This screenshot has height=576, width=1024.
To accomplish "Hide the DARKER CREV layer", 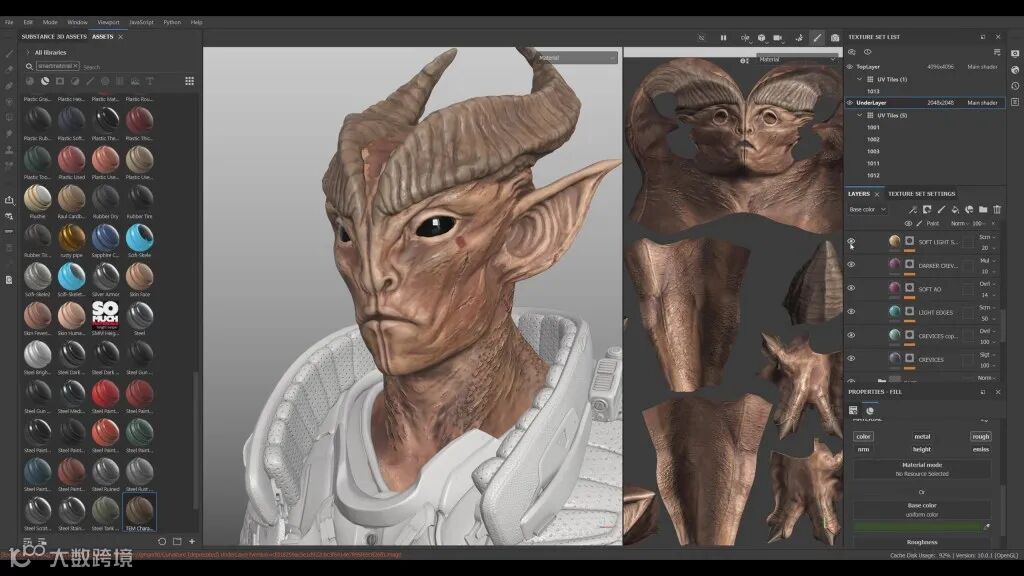I will point(851,264).
